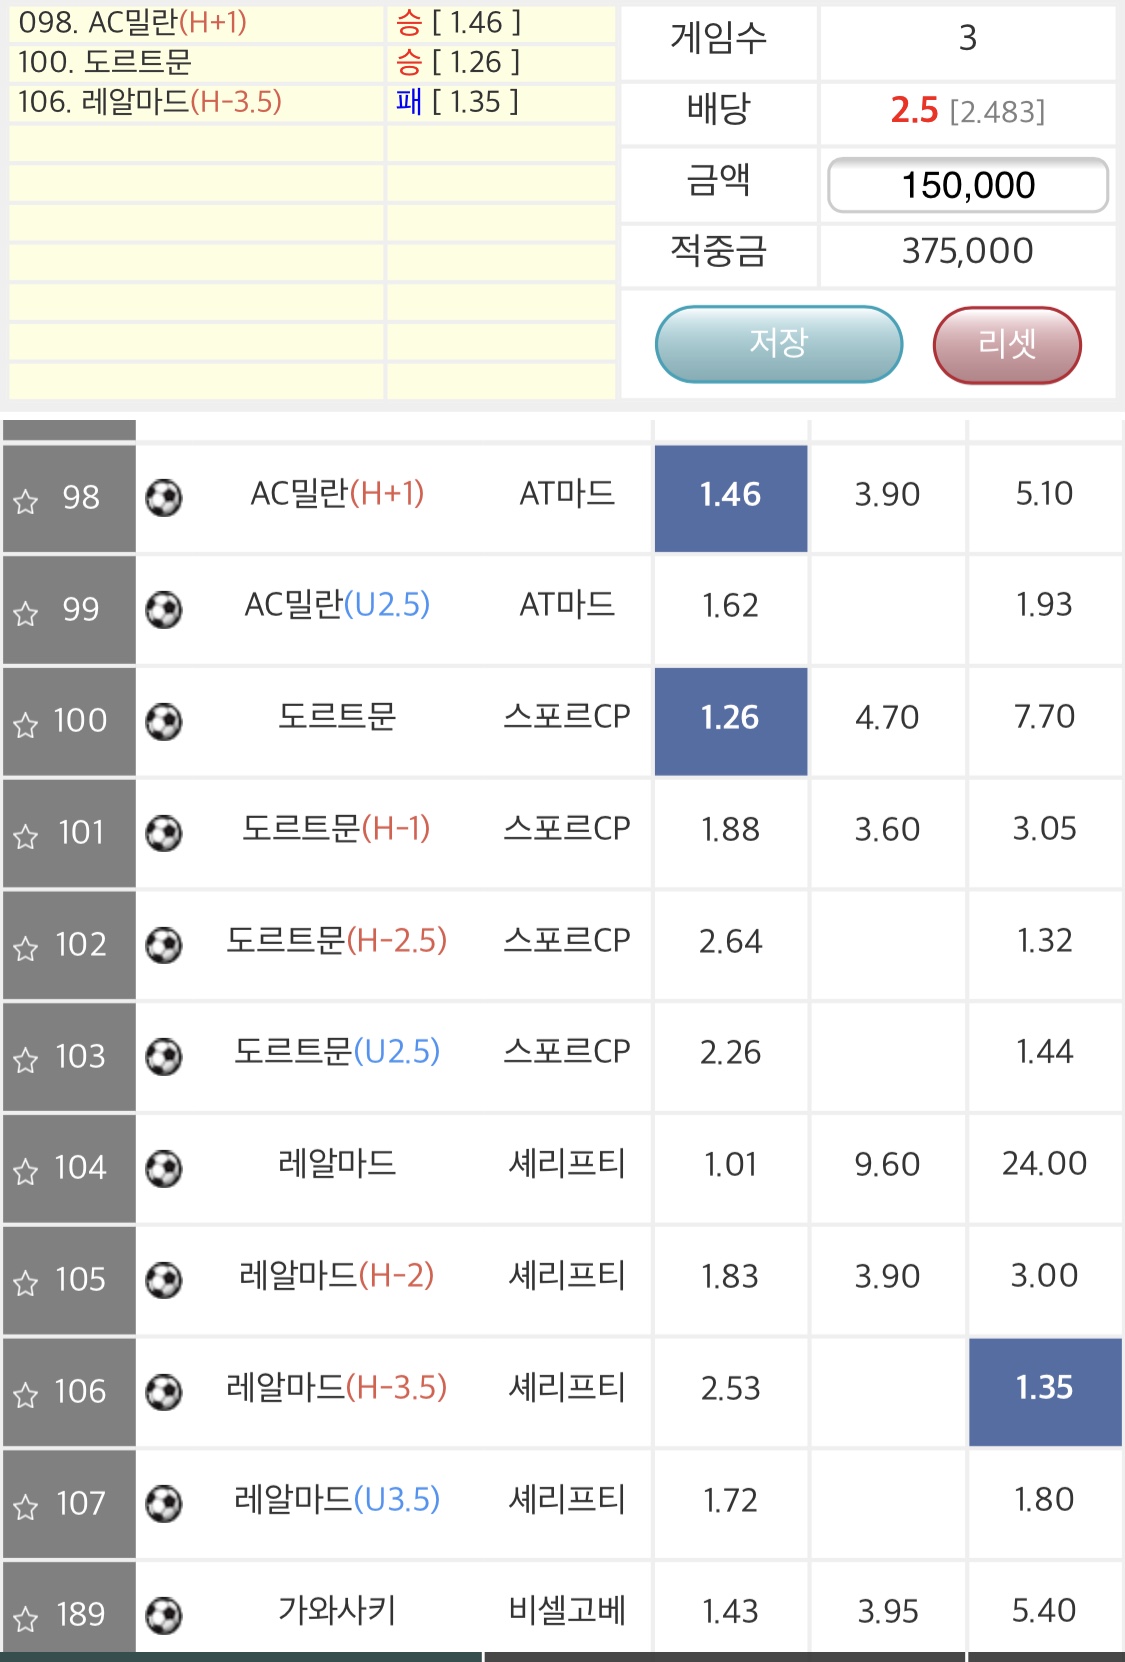Pick 1.93 over odds for match 99
This screenshot has height=1662, width=1125.
(1044, 607)
